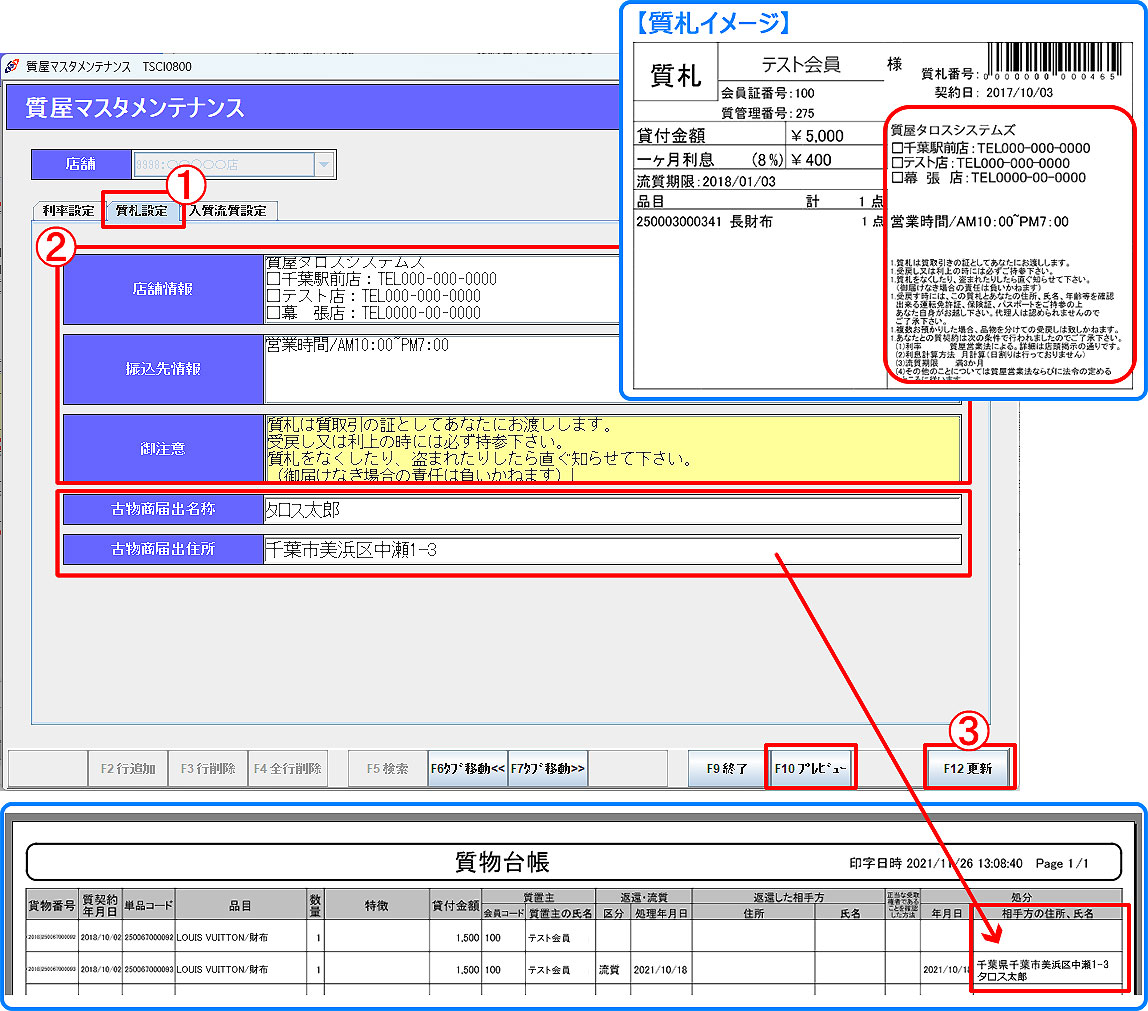Save changes with F12 更新 button
This screenshot has width=1148, height=1011.
click(x=968, y=769)
